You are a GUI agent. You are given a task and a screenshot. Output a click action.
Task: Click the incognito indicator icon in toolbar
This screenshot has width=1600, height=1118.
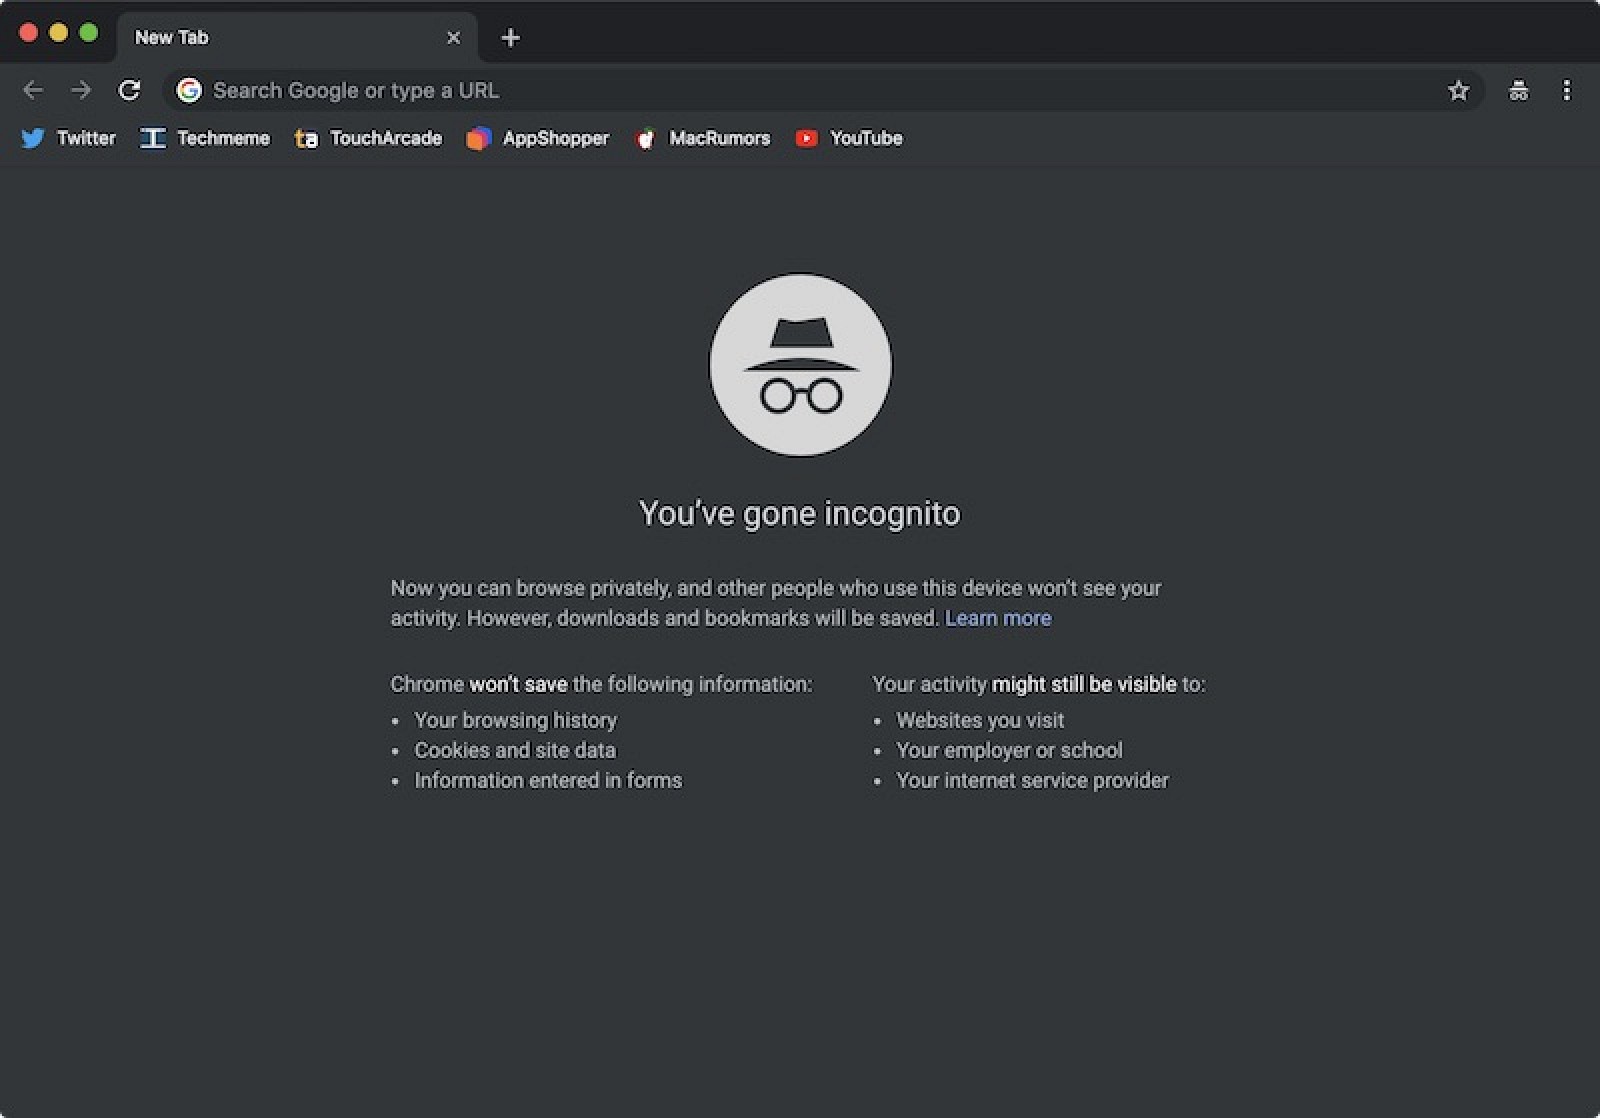click(x=1518, y=90)
